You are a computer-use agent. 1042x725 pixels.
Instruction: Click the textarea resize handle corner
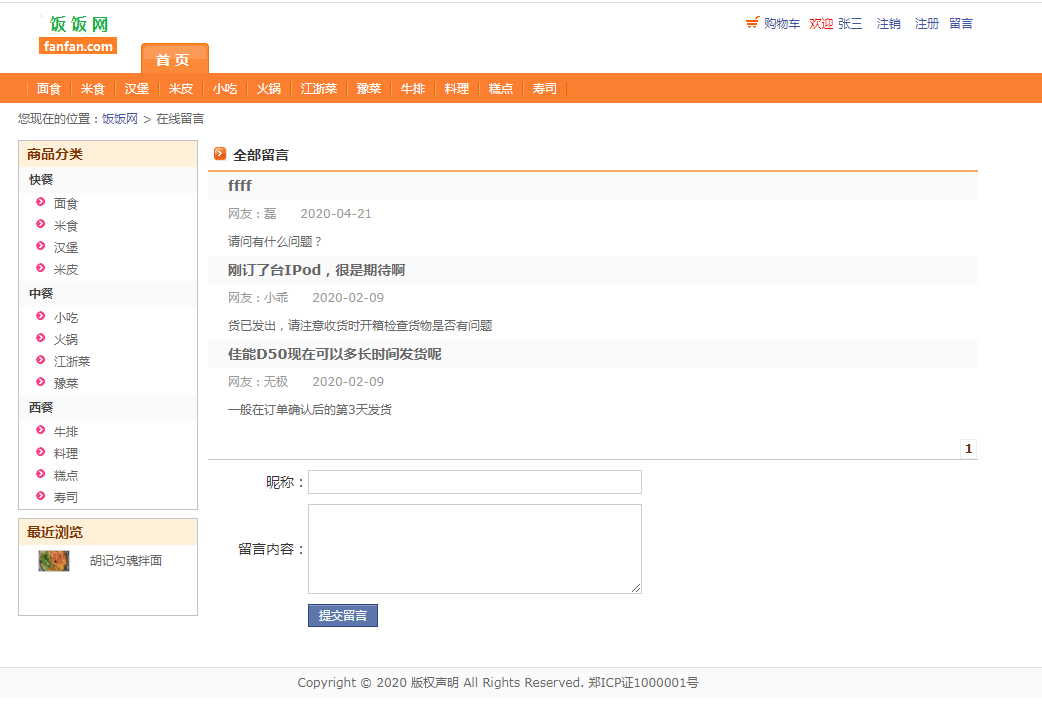point(636,588)
